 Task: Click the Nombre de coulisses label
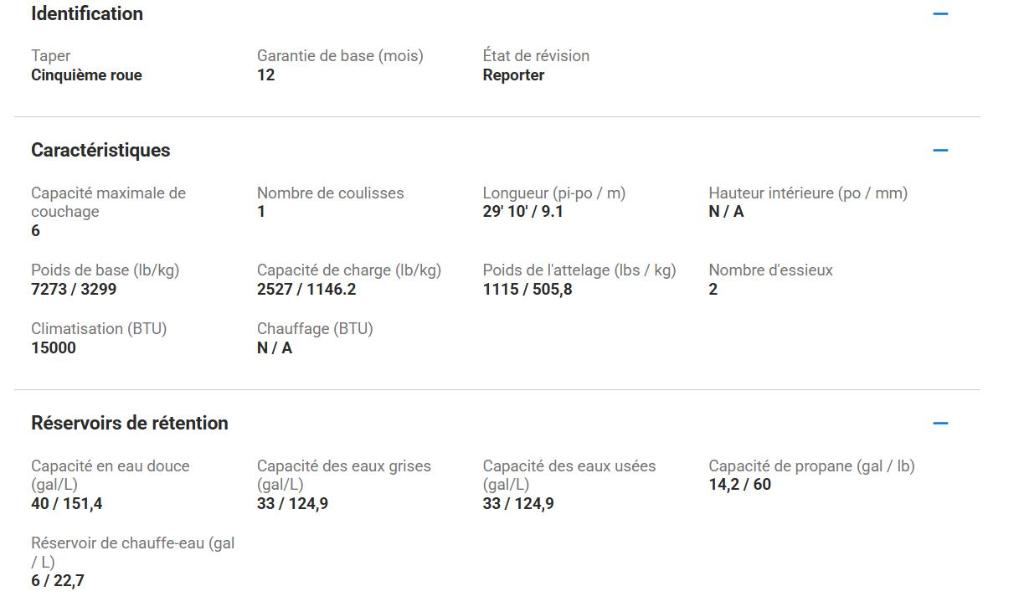(330, 193)
